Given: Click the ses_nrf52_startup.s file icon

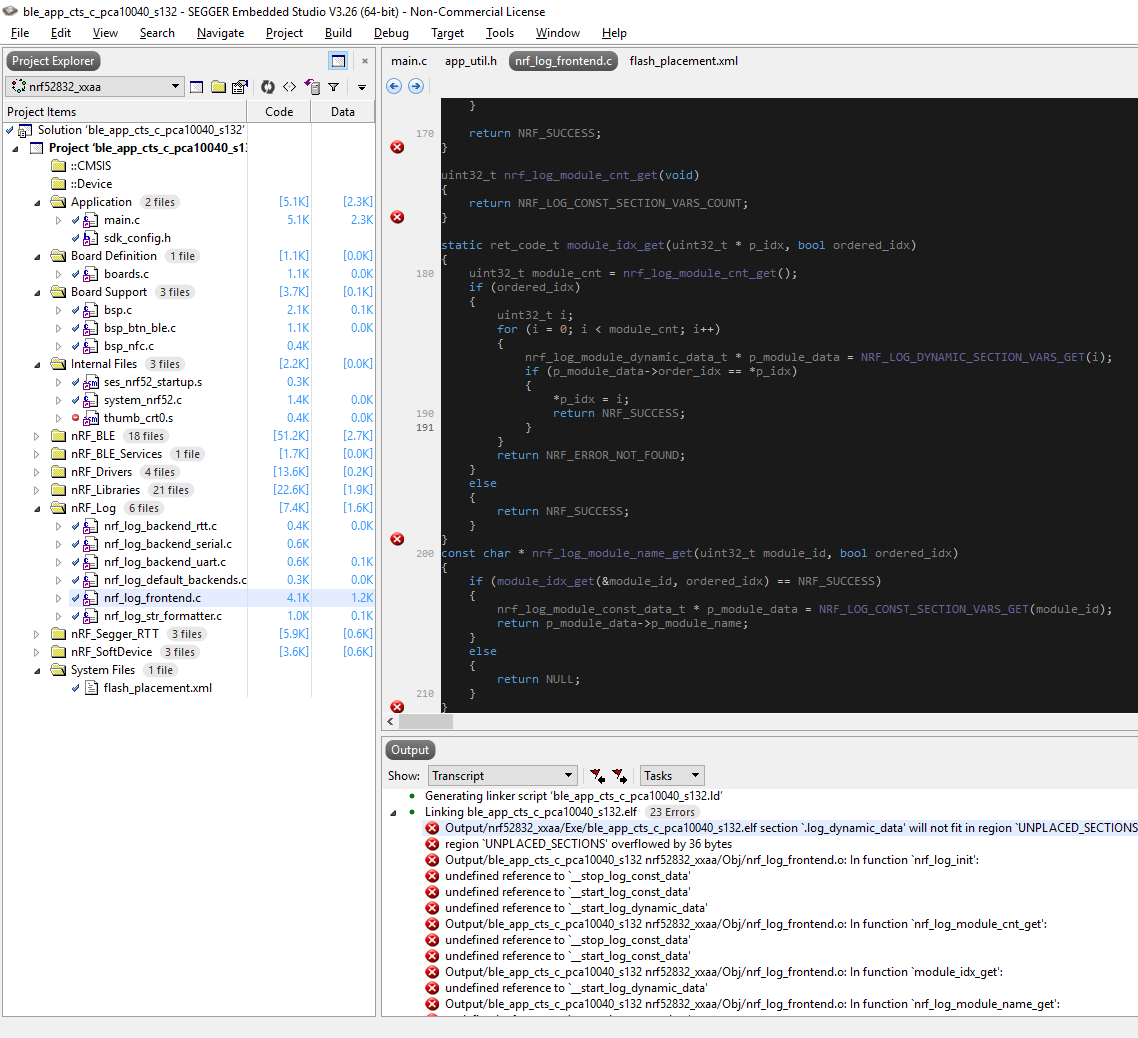Looking at the screenshot, I should point(91,382).
